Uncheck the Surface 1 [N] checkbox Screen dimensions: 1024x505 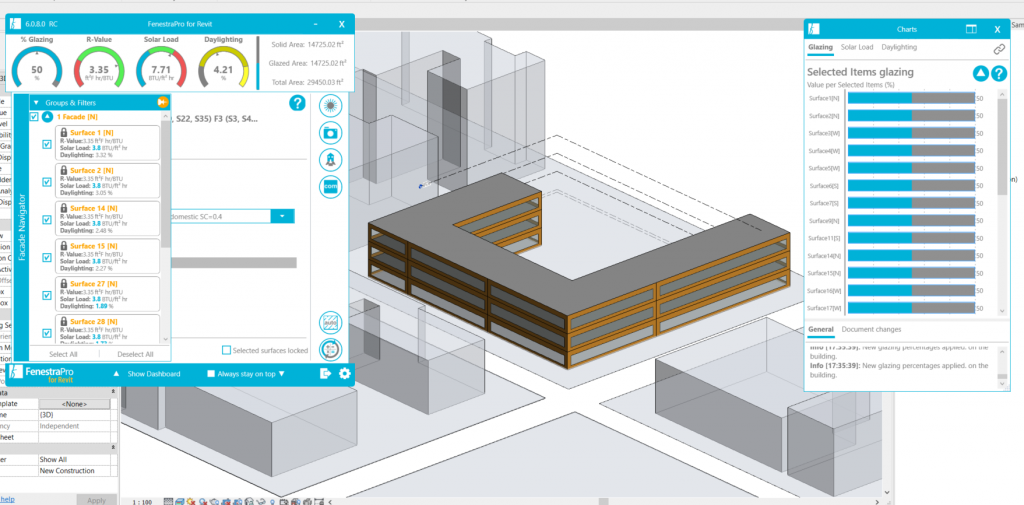46,144
